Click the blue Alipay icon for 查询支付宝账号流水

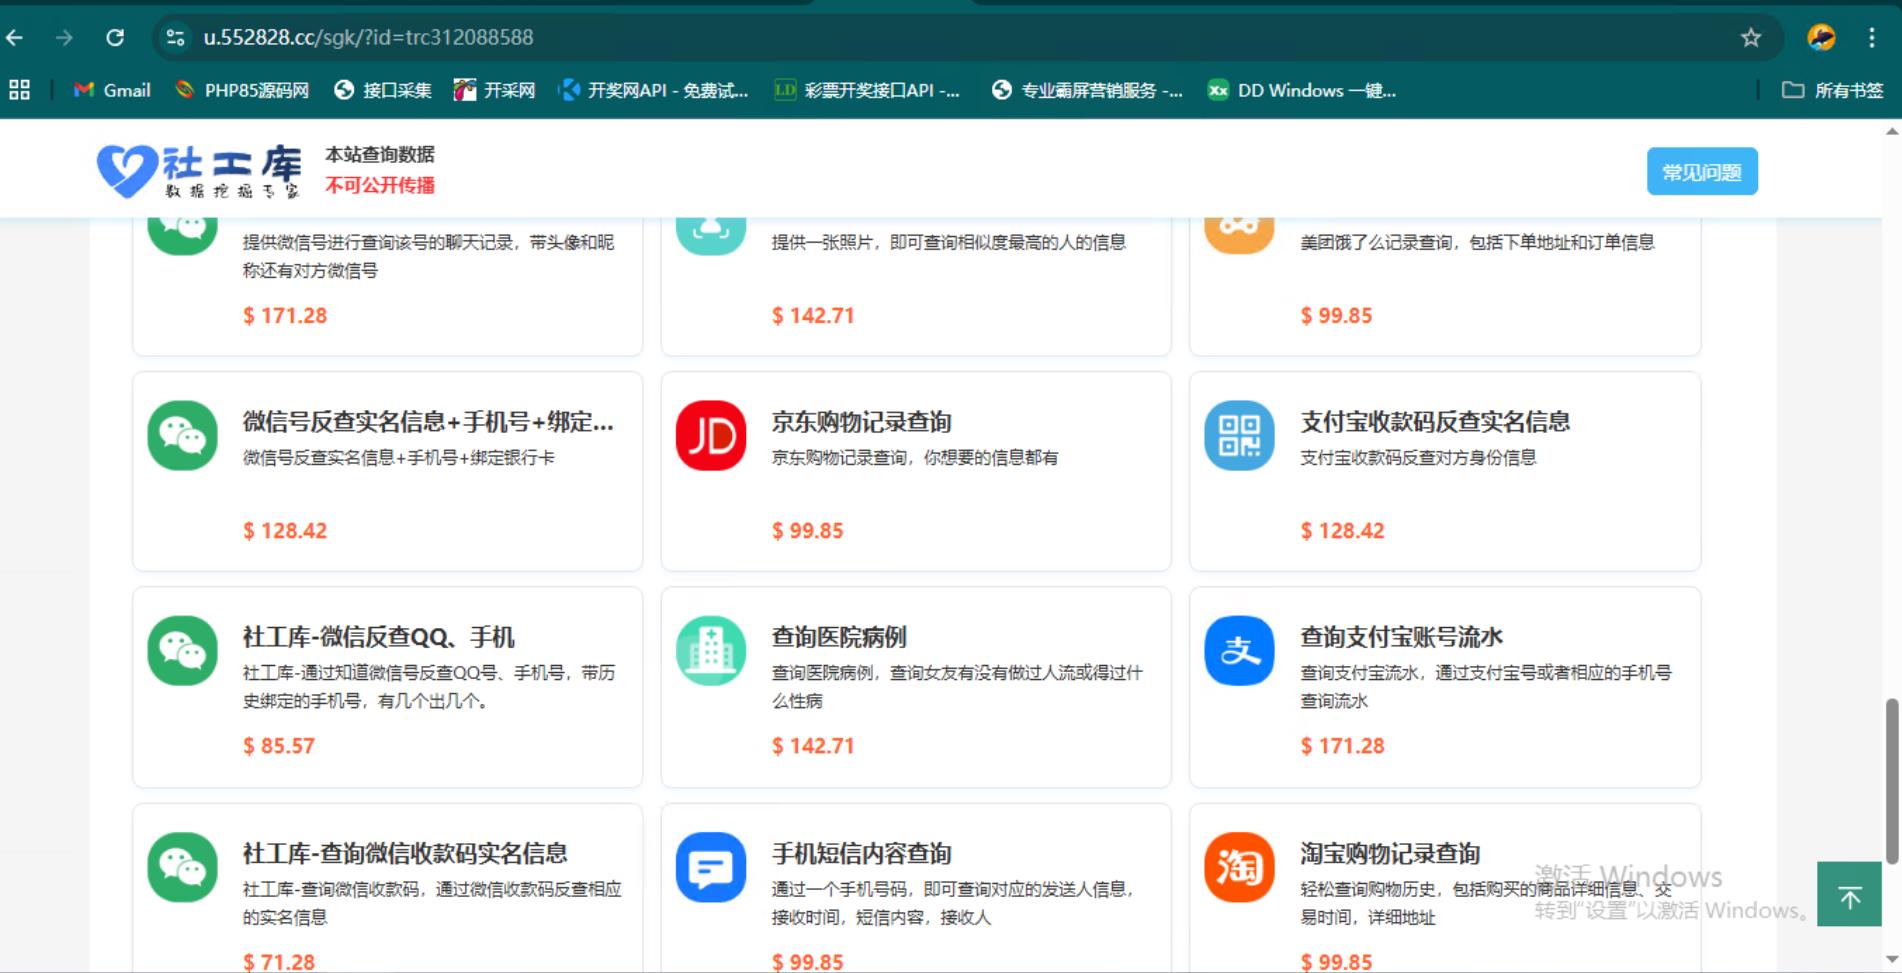pyautogui.click(x=1239, y=651)
